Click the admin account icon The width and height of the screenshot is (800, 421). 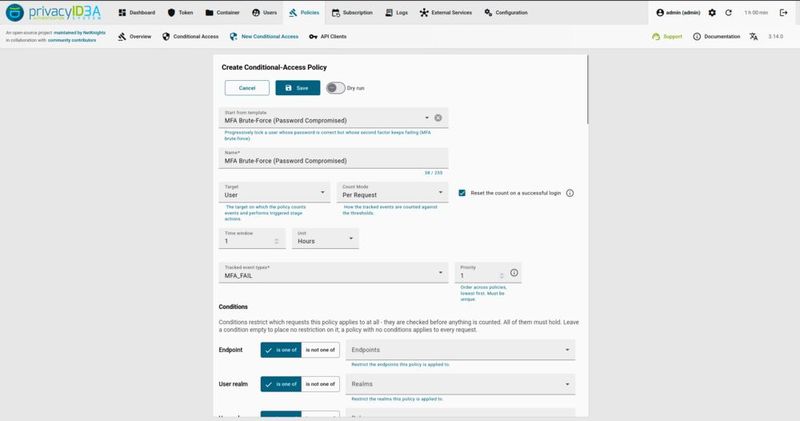tap(660, 13)
